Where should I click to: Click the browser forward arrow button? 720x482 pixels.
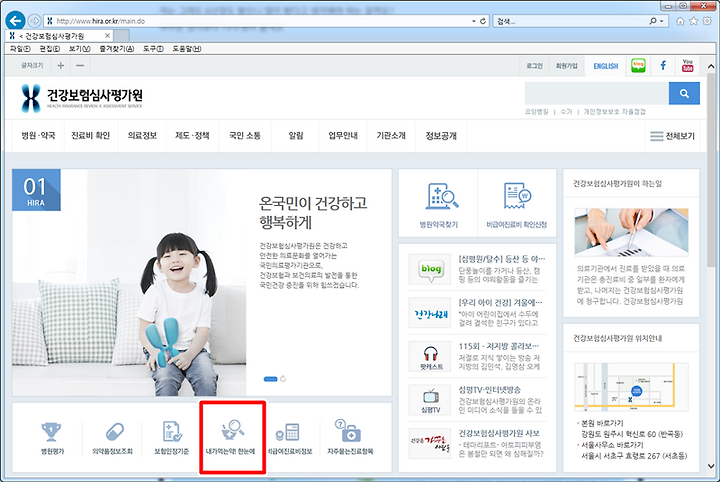pyautogui.click(x=34, y=21)
